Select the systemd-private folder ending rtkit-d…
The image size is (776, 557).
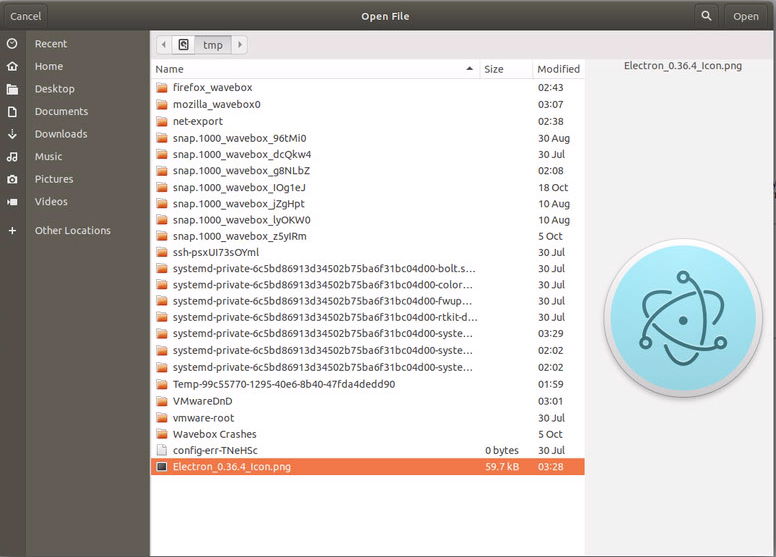pos(367,317)
